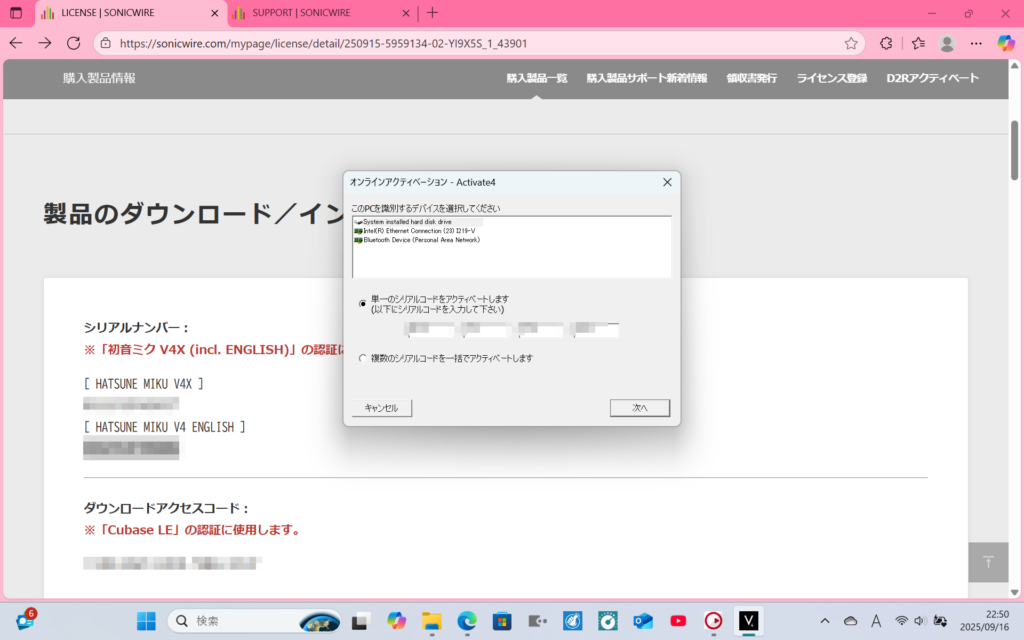
Task: Expand the system tray hidden icons chevron
Action: coord(824,620)
